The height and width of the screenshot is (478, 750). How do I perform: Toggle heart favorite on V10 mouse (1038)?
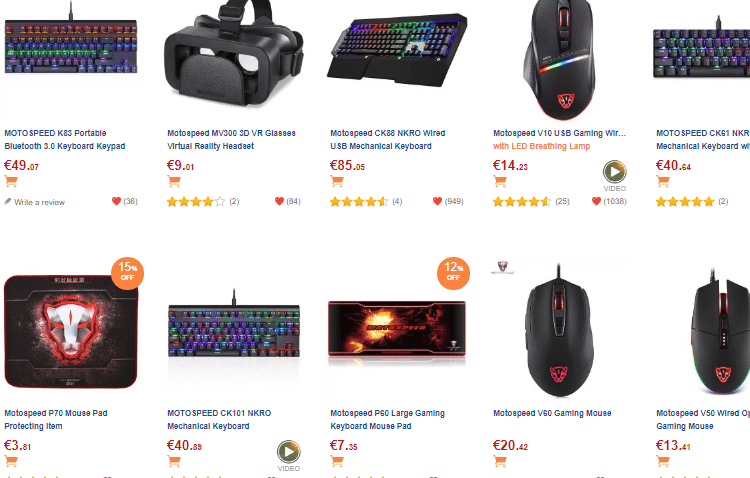coord(596,201)
